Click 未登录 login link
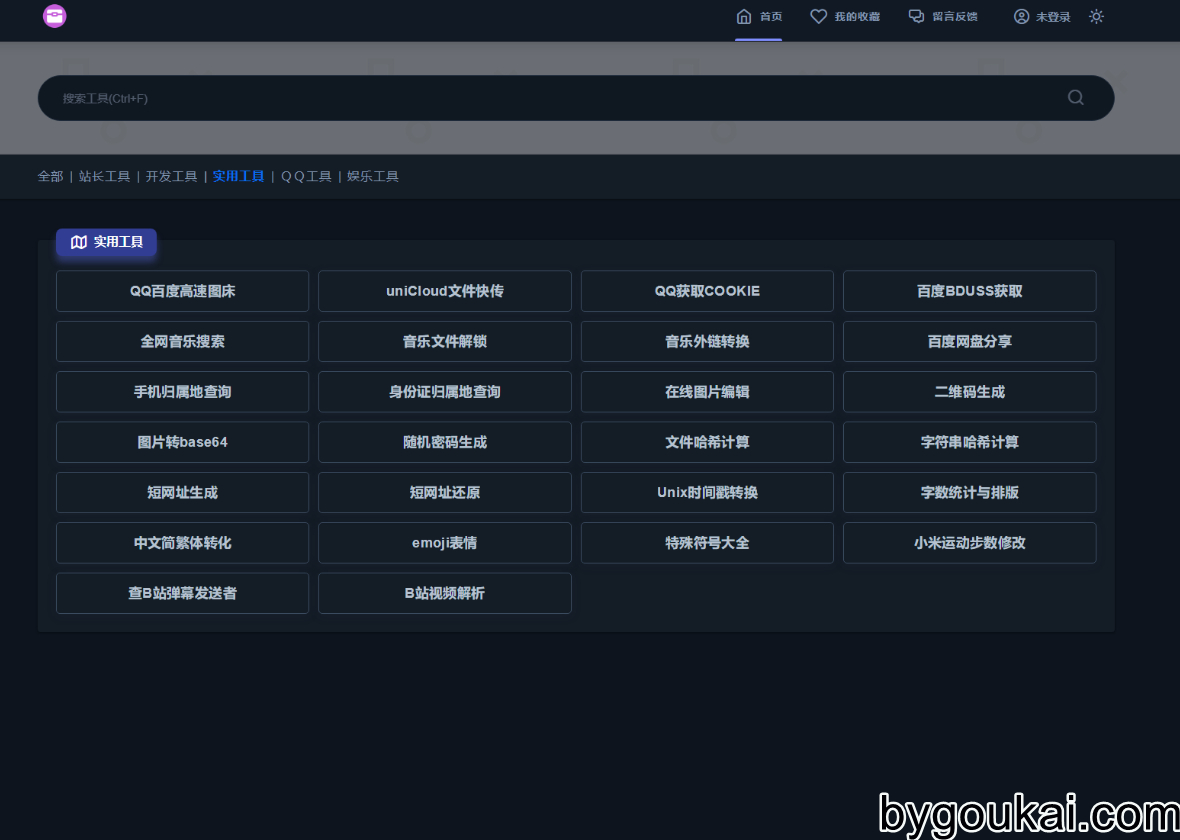The width and height of the screenshot is (1180, 840). click(x=1053, y=17)
